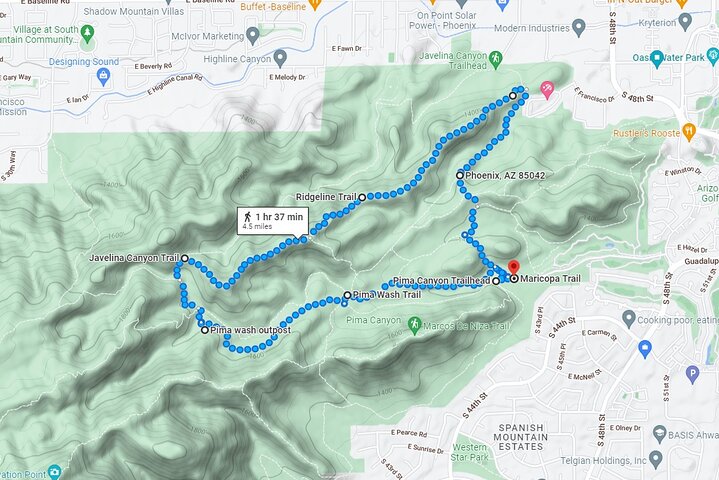This screenshot has height=480, width=719.
Task: Open the Designing Sound shopping bag pin
Action: pos(104,77)
